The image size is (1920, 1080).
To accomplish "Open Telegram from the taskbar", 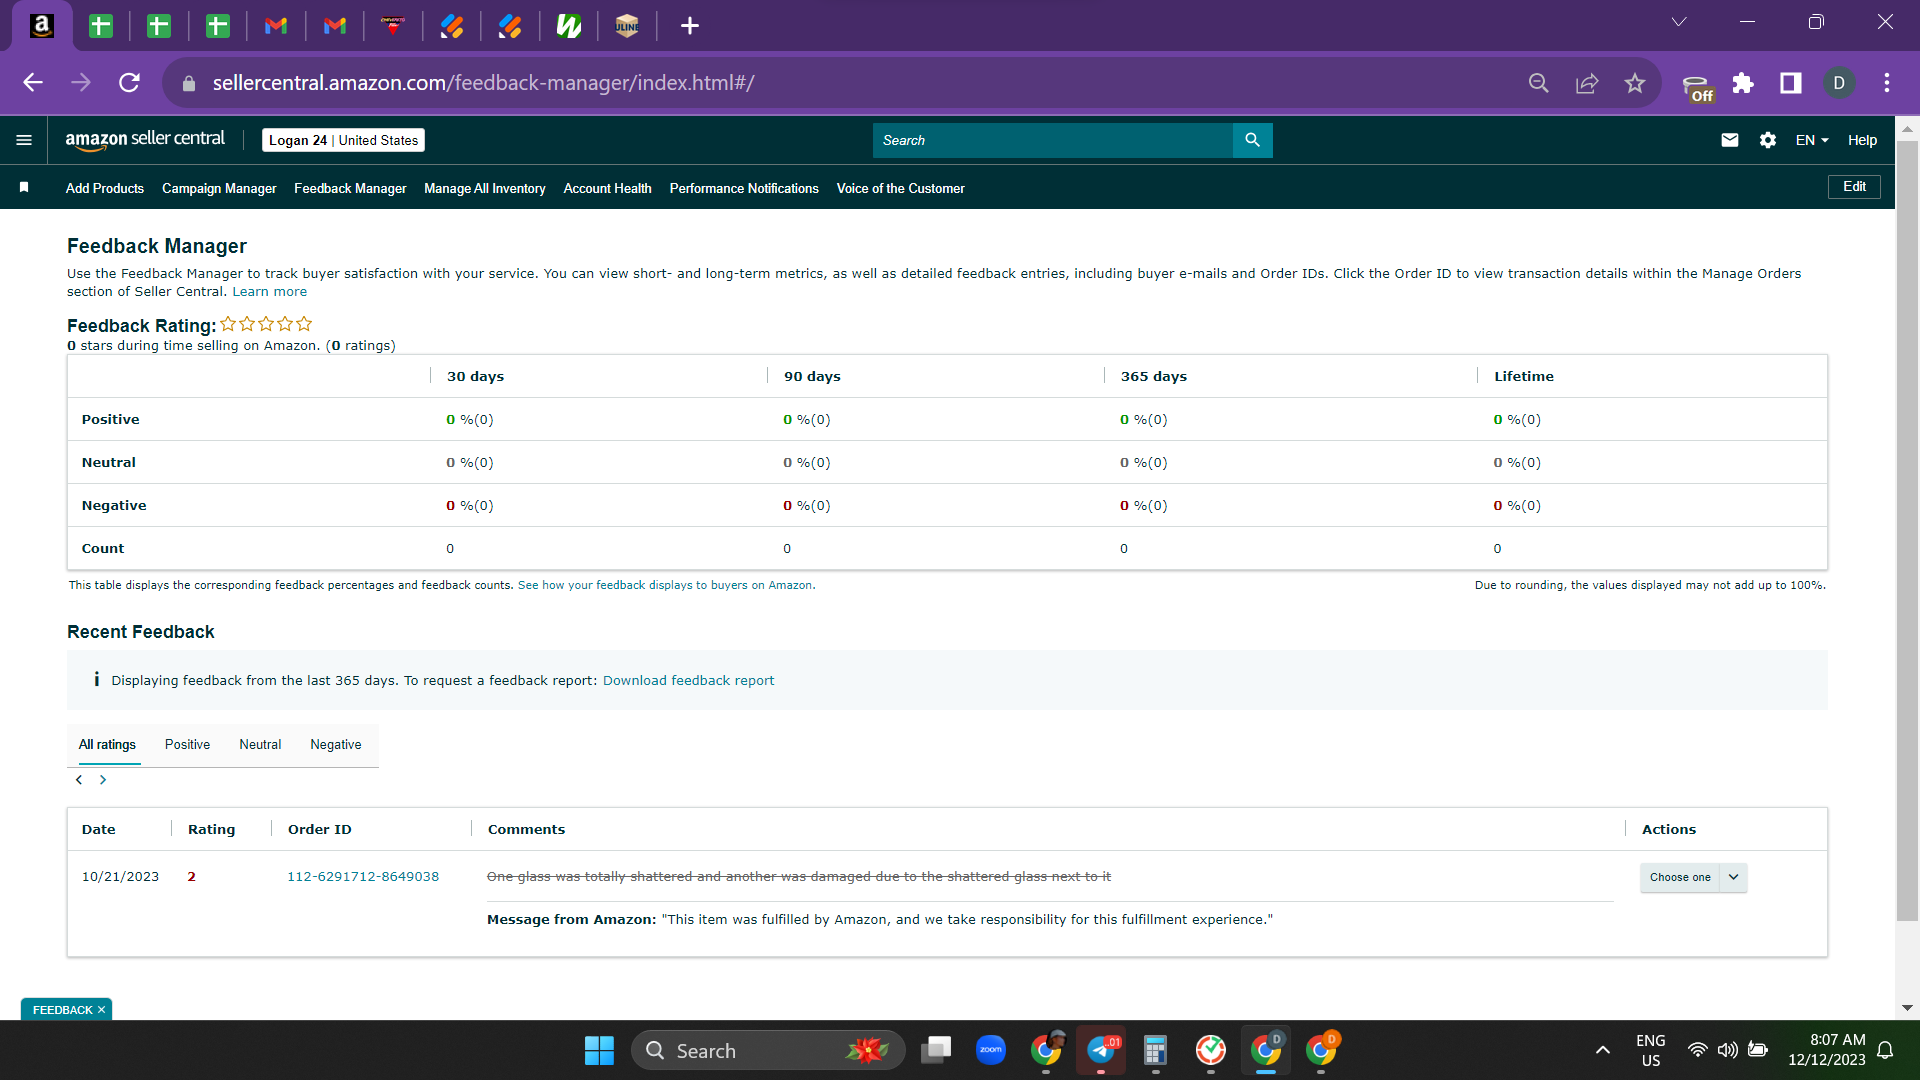I will (1101, 1050).
